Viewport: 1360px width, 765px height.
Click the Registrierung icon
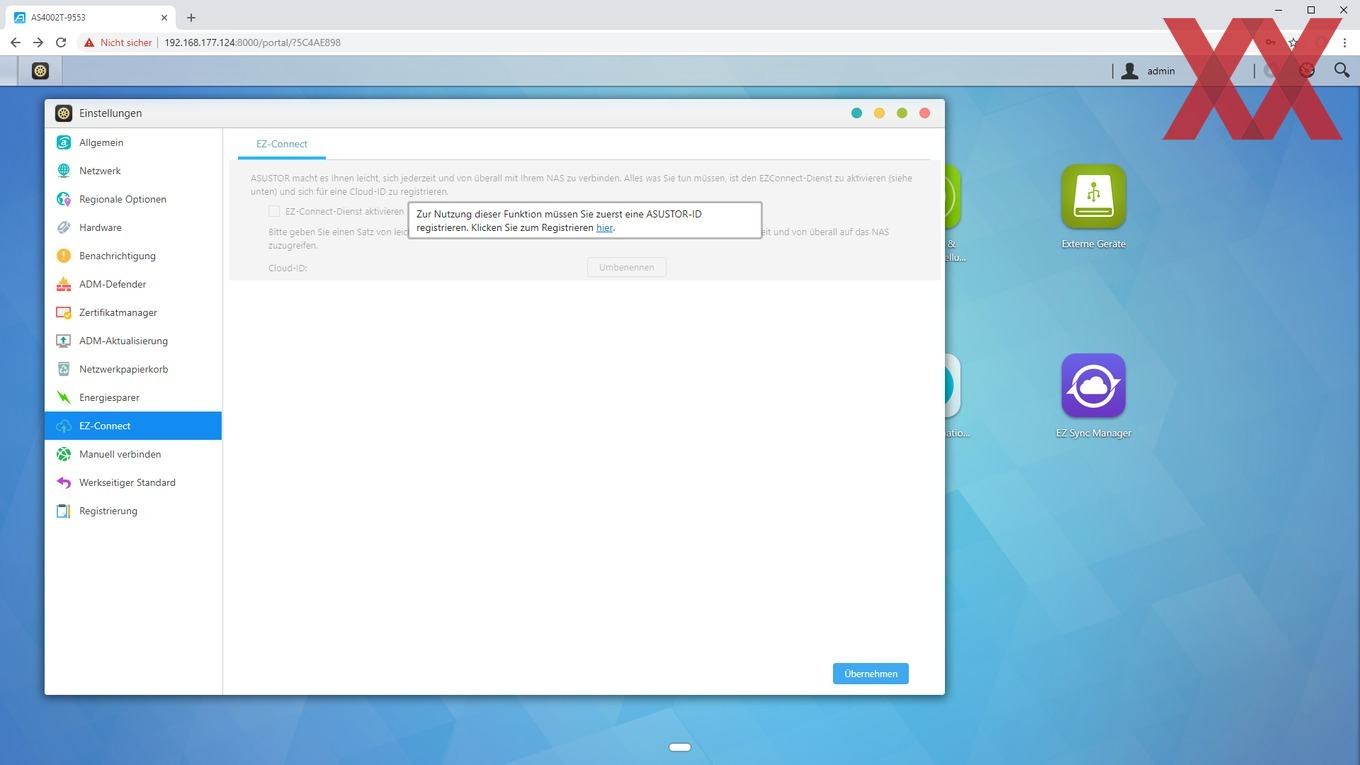64,511
